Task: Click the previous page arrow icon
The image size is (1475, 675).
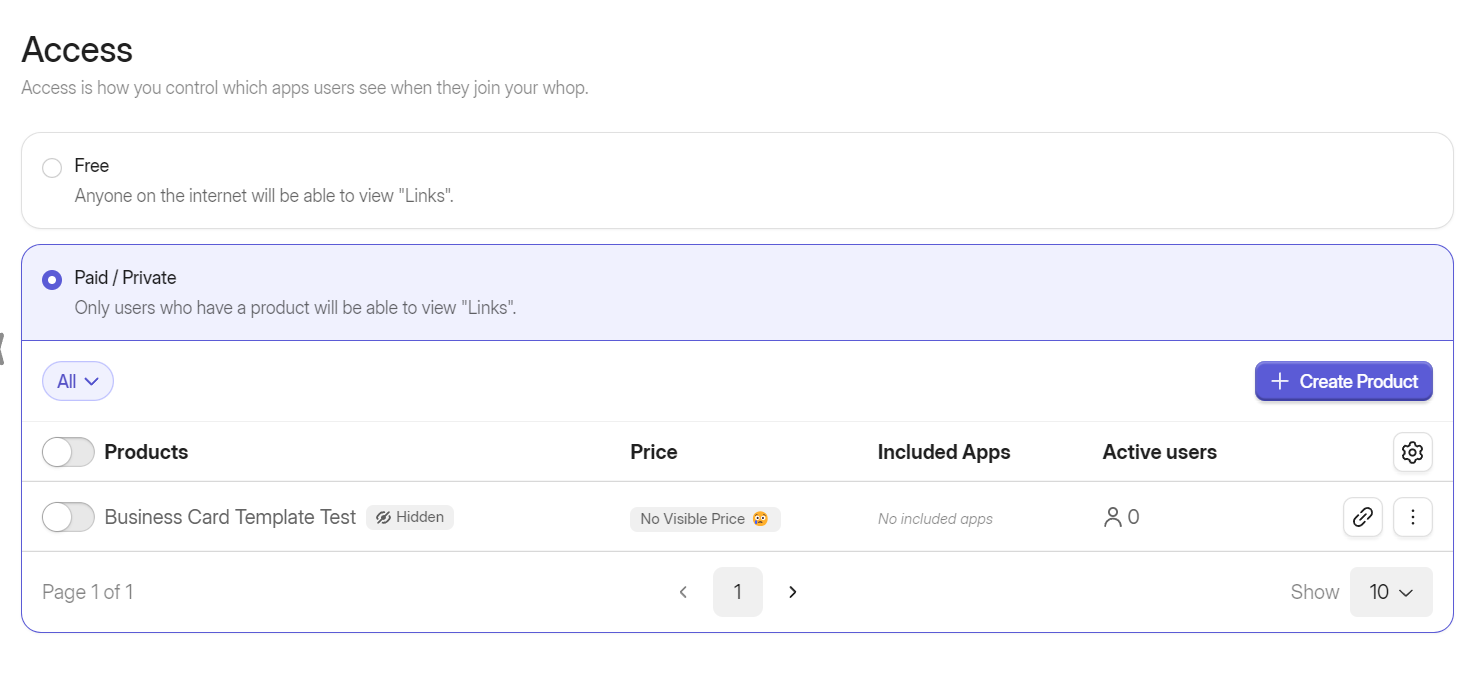Action: click(x=683, y=592)
